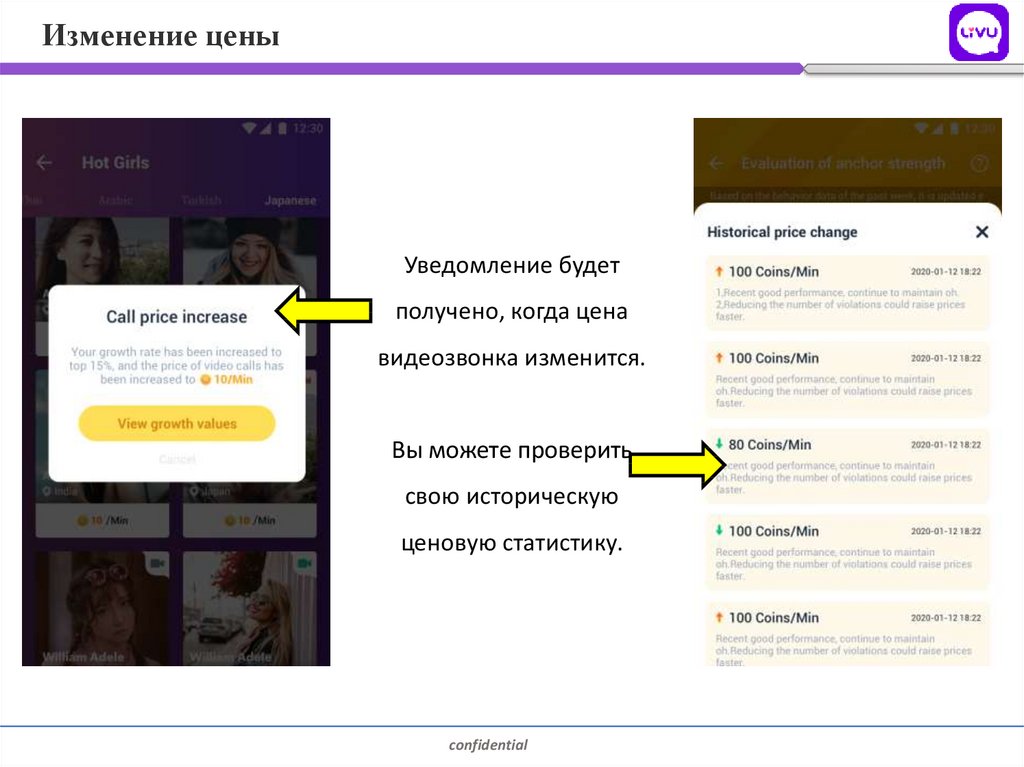The width and height of the screenshot is (1024, 767).
Task: Select the text "Уведомление будет получено"
Action: pyautogui.click(x=511, y=289)
